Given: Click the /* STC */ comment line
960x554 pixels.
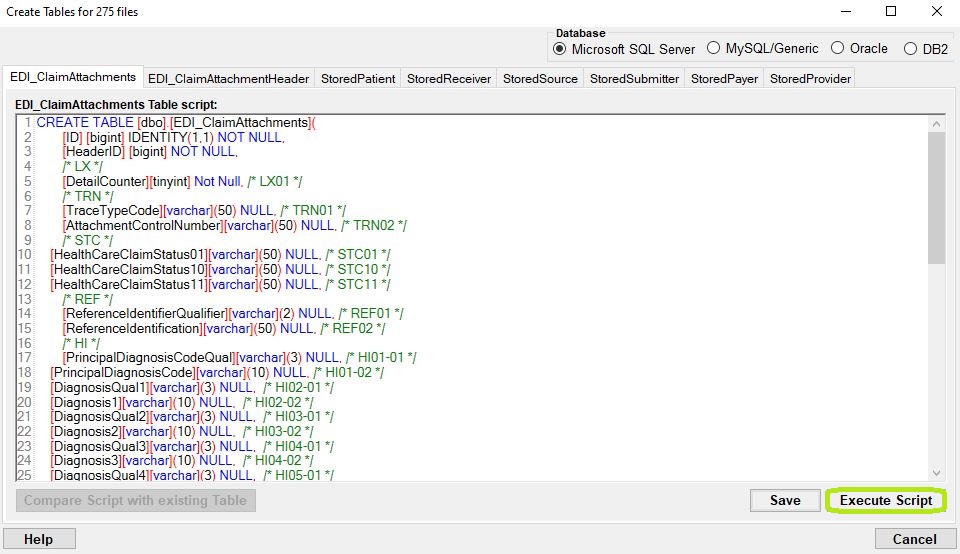Looking at the screenshot, I should coord(88,240).
